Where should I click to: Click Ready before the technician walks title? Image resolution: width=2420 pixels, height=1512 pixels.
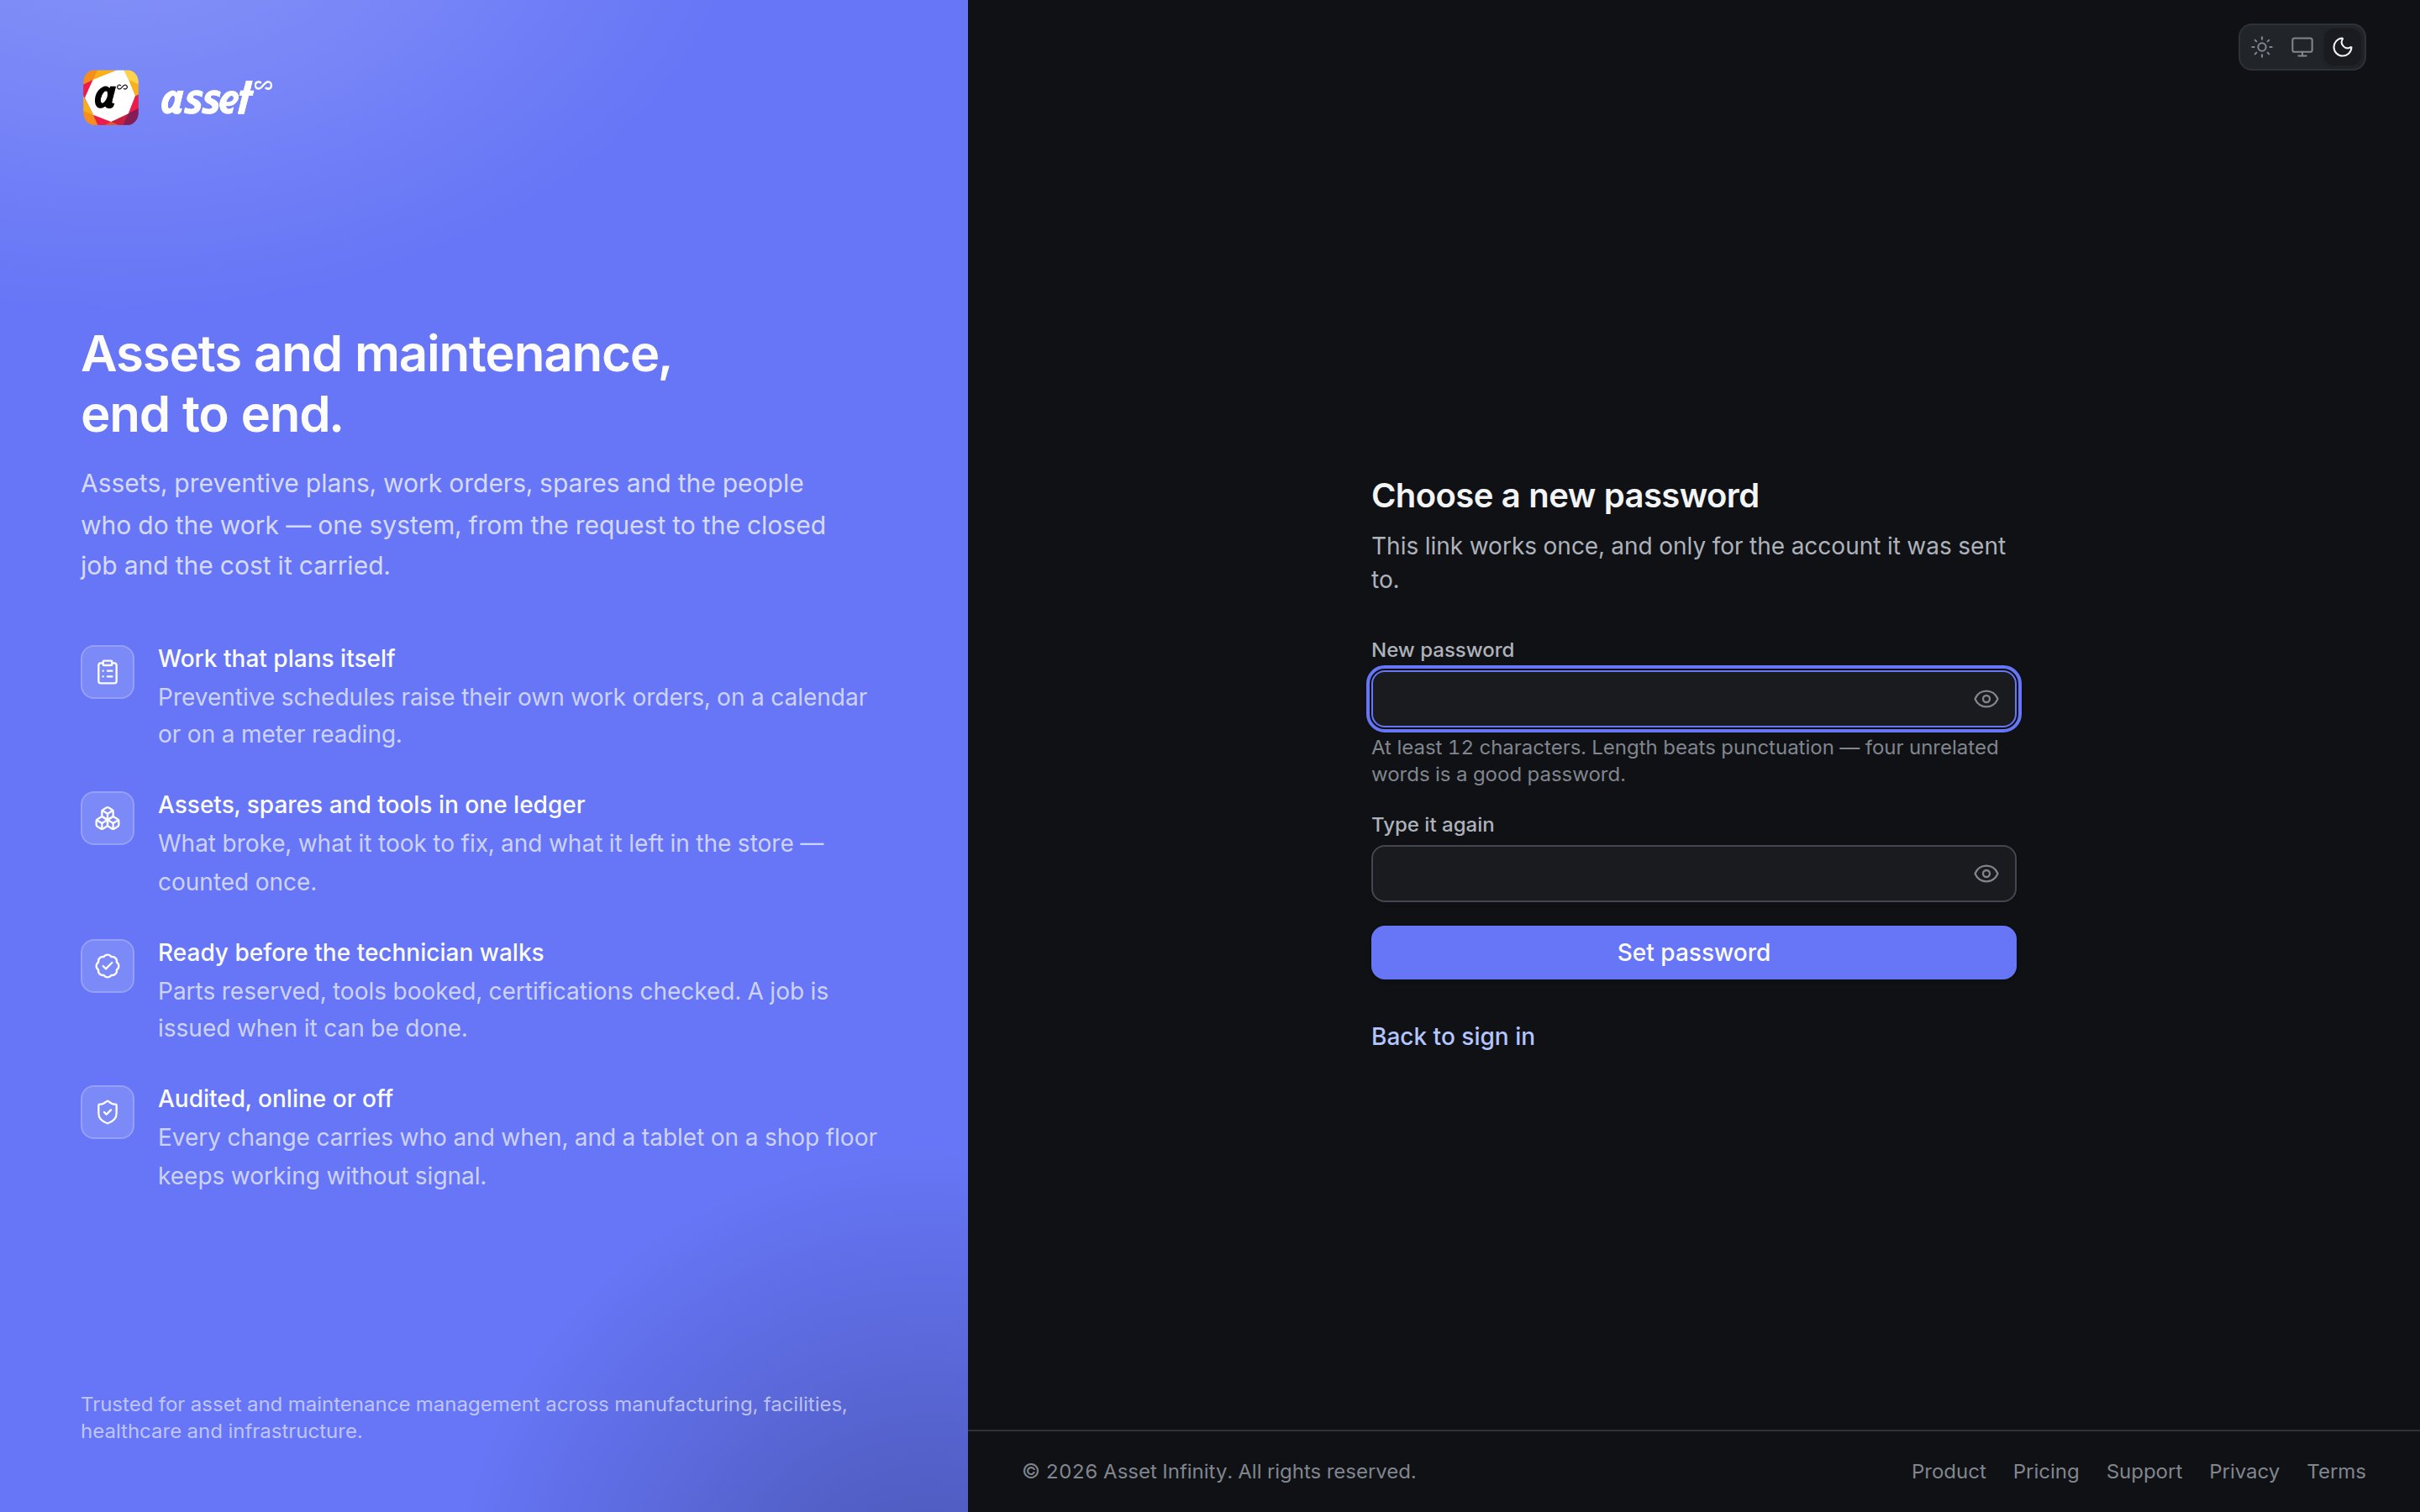tap(351, 953)
